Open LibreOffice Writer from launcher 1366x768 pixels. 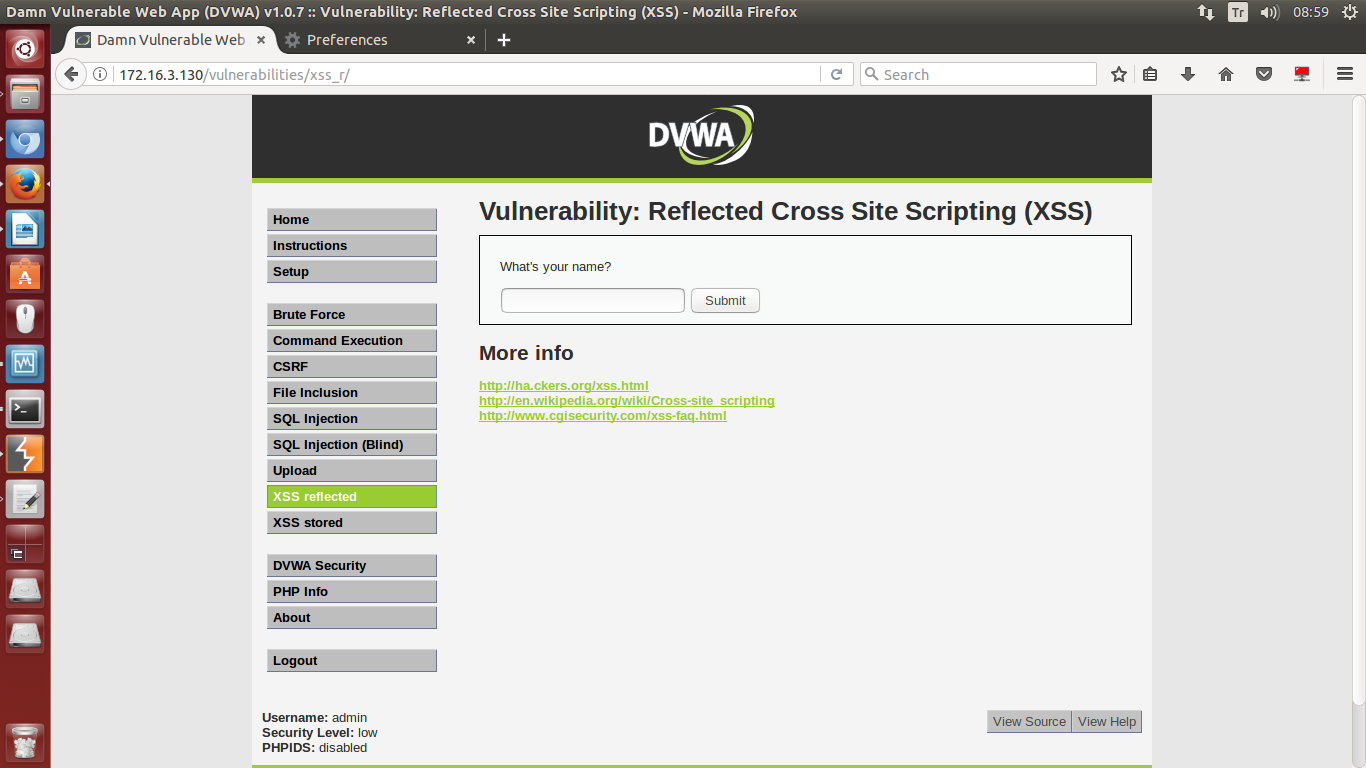tap(25, 230)
